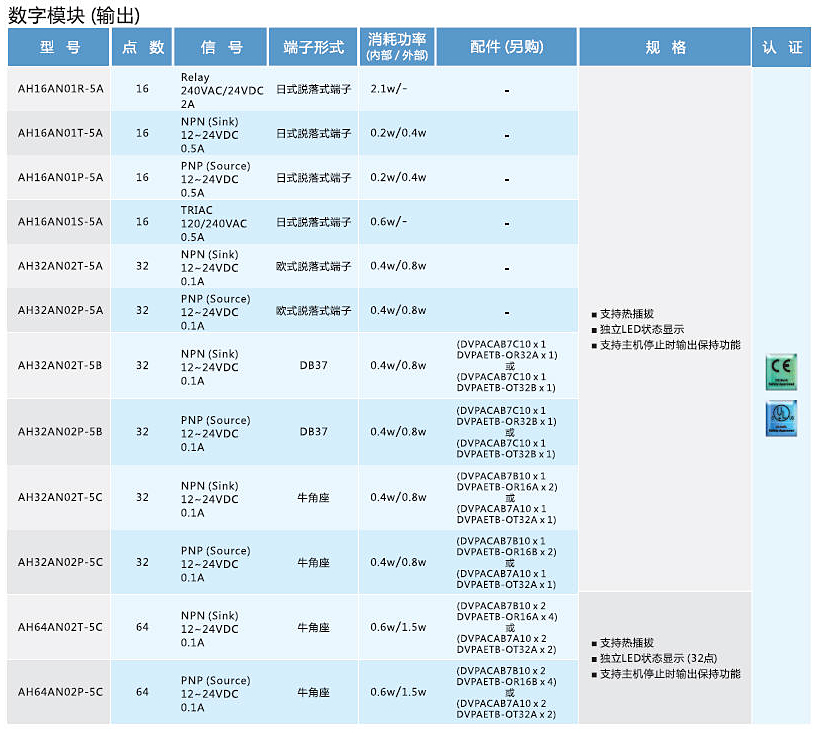The width and height of the screenshot is (820, 733).
Task: Click the DVPAETB-OR32A x 1 accessory text
Action: pos(507,355)
